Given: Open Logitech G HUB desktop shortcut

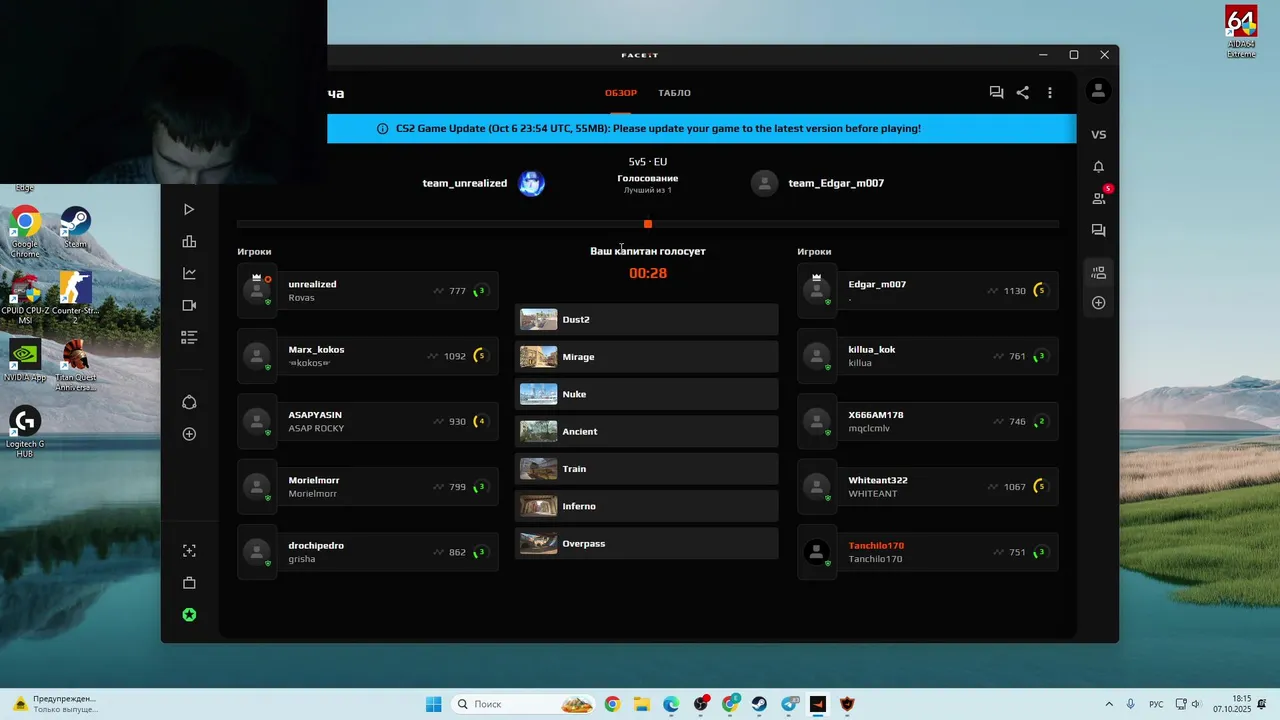Looking at the screenshot, I should point(25,432).
